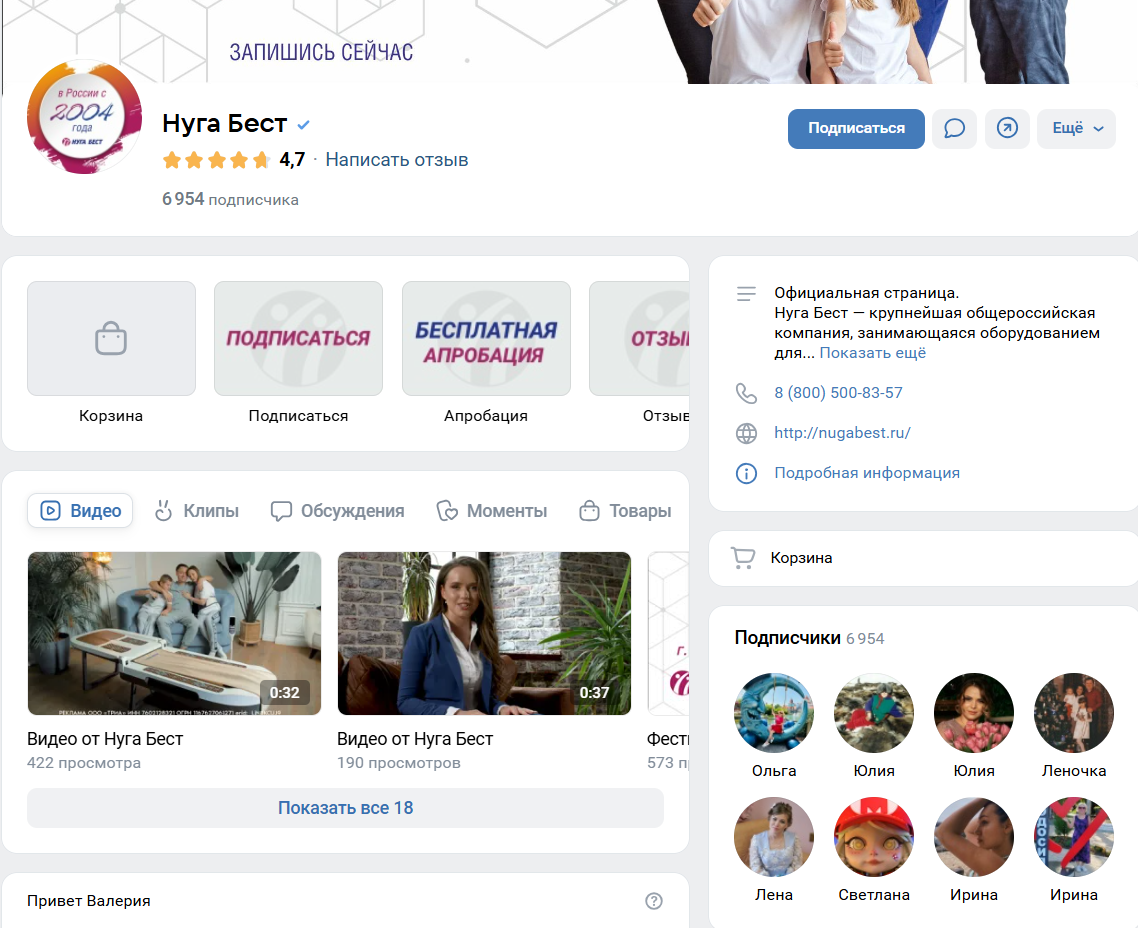
Task: Click the shopping cart icon
Action: (743, 557)
